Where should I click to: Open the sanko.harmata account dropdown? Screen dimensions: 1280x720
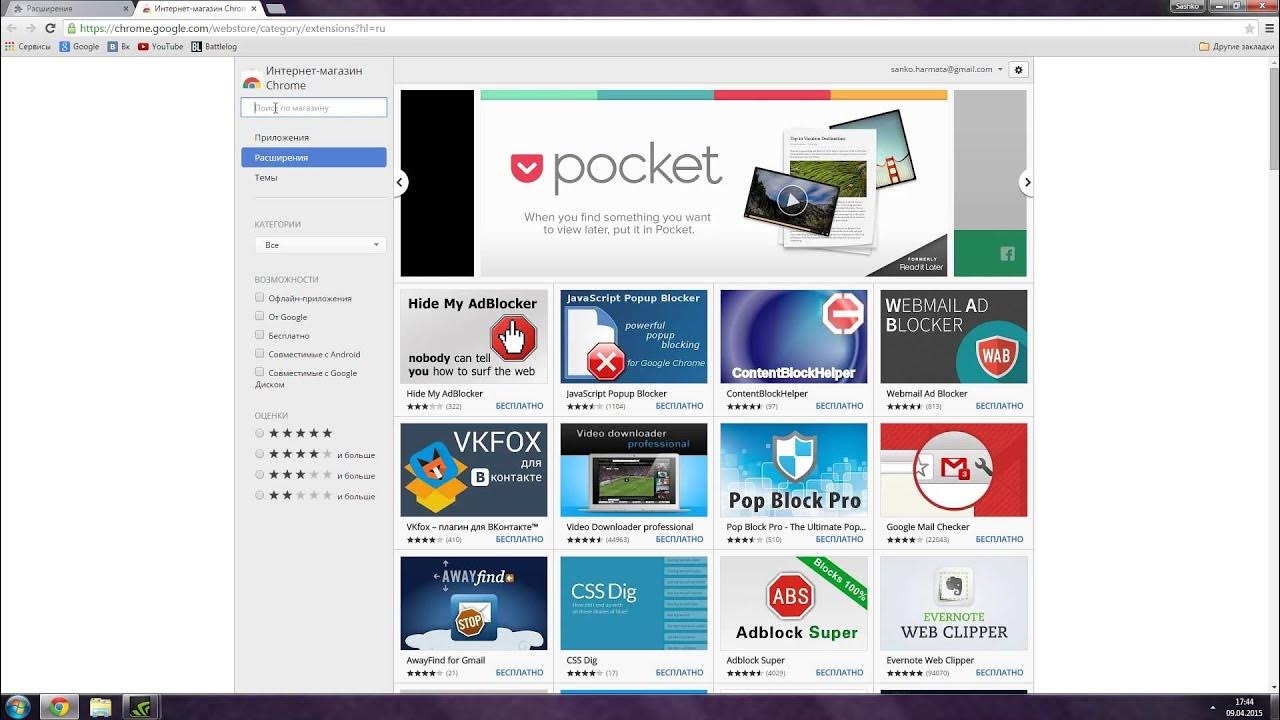947,69
